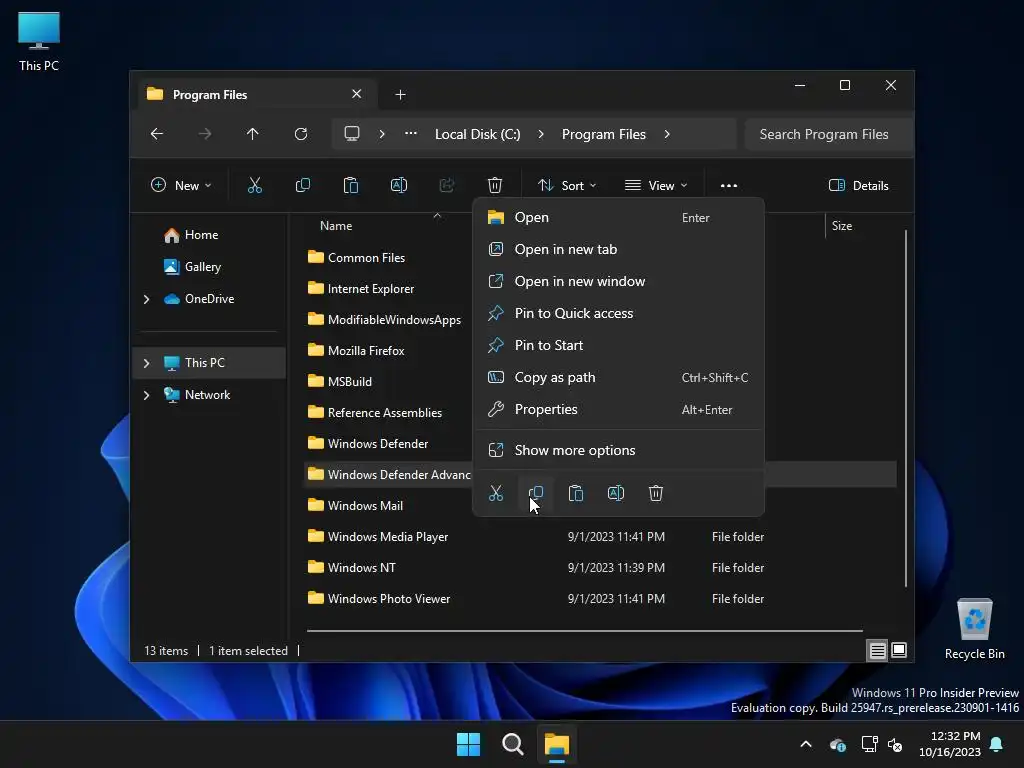Open the This PC desktop icon
1024x768 pixels.
[39, 41]
